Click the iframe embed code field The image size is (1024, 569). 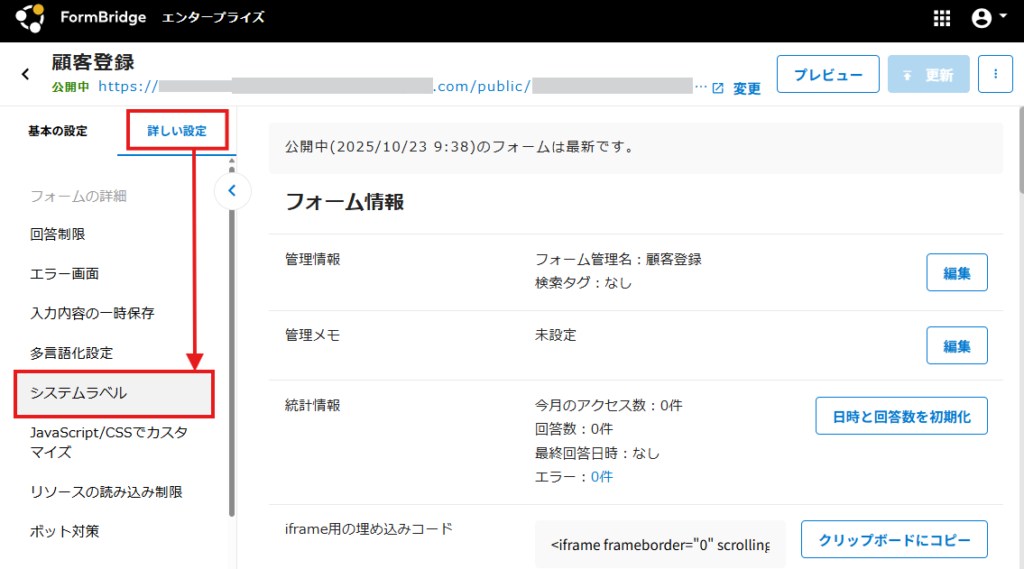click(x=660, y=545)
